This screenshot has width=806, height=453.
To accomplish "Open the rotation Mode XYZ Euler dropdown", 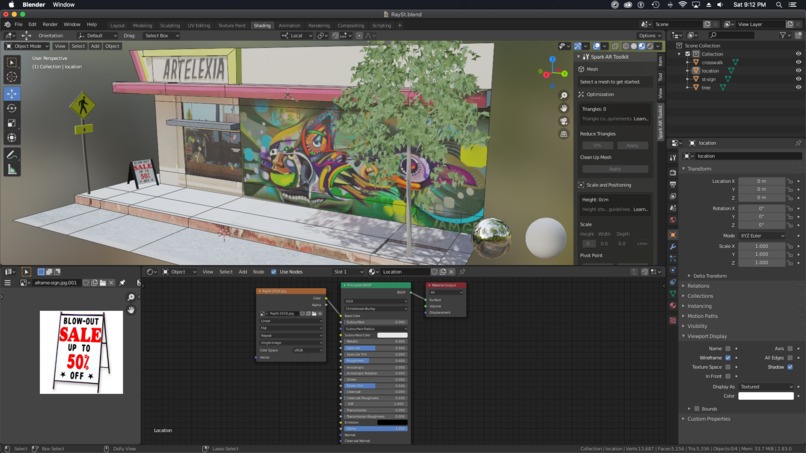I will tap(763, 235).
